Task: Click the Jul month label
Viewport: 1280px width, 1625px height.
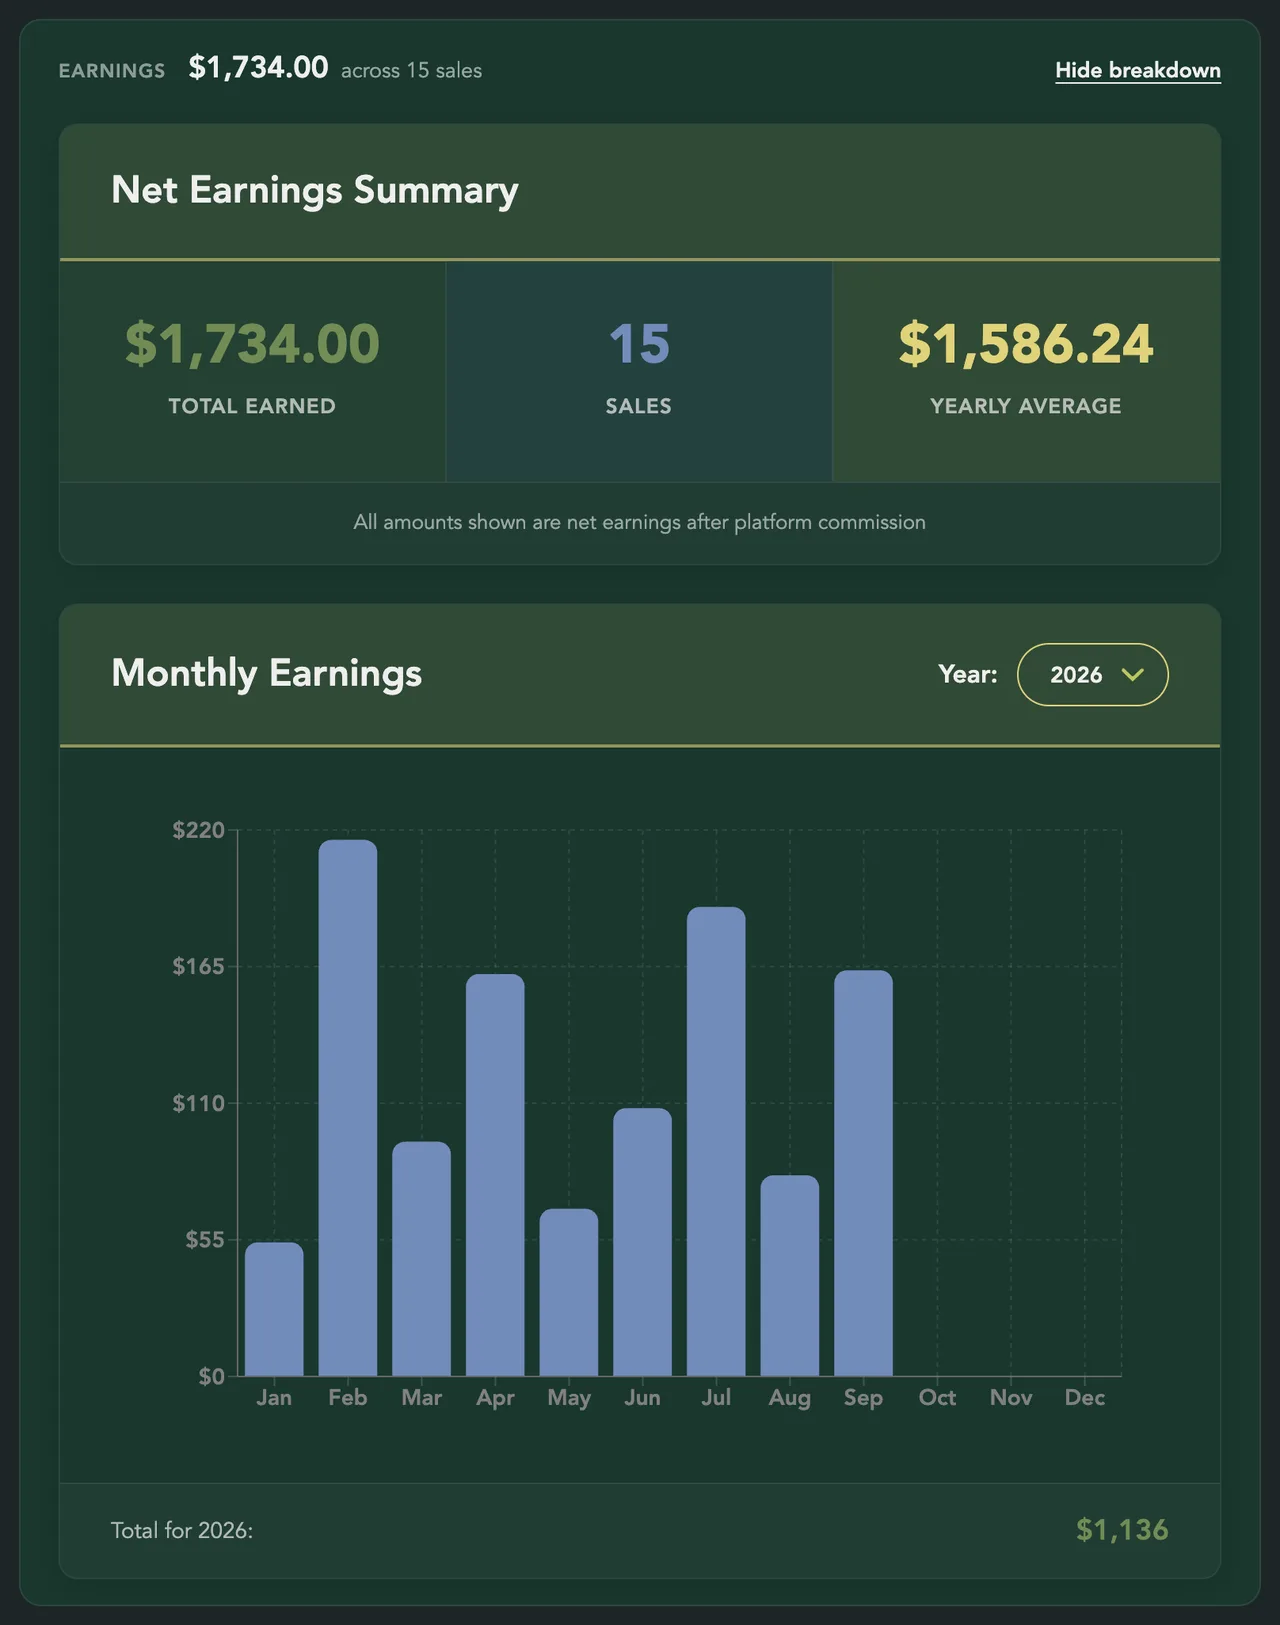Action: [x=716, y=1397]
